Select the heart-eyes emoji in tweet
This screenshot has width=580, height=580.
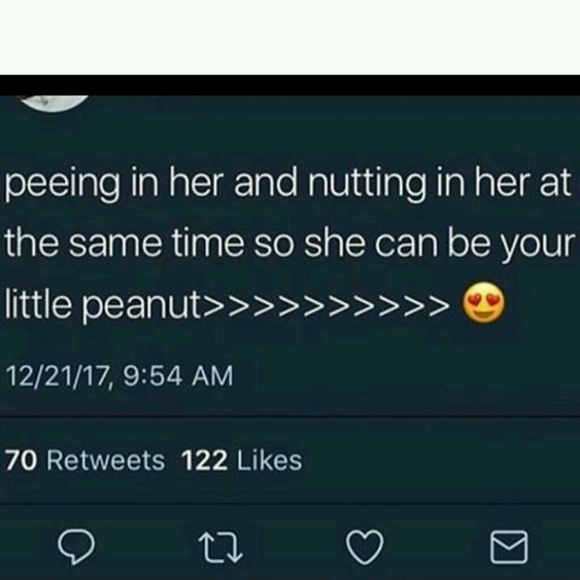483,302
